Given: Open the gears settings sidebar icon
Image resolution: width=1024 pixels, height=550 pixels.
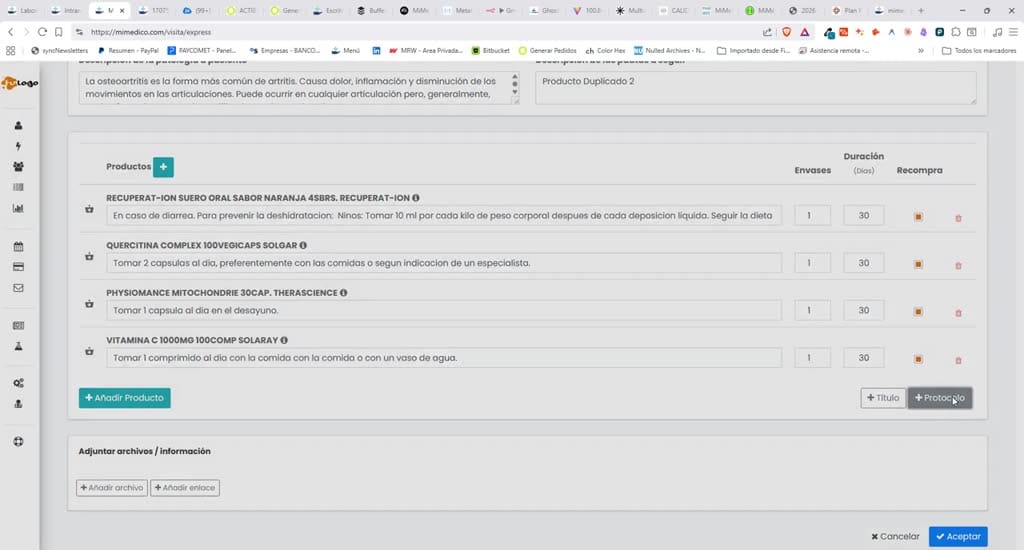Looking at the screenshot, I should click(18, 383).
